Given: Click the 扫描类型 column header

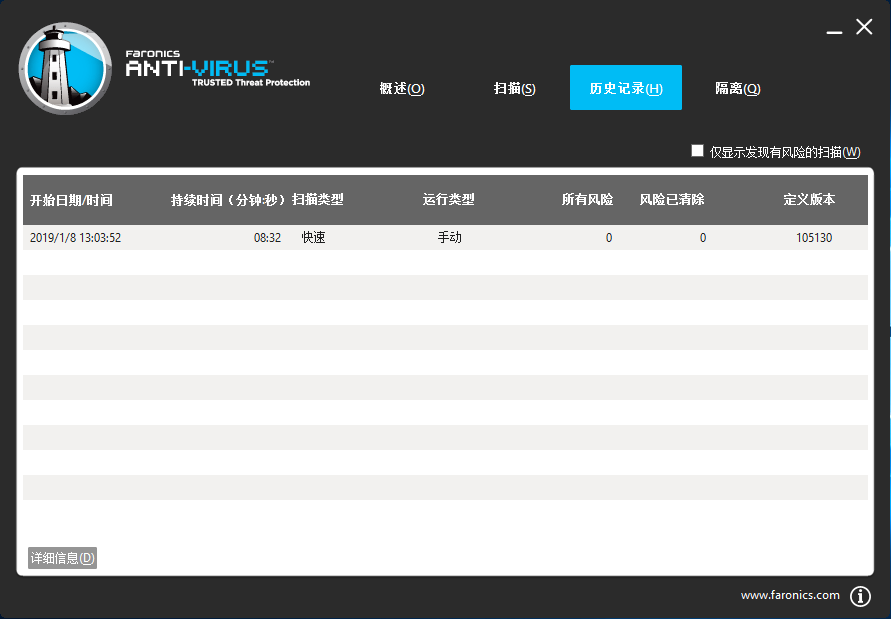Looking at the screenshot, I should (x=318, y=200).
